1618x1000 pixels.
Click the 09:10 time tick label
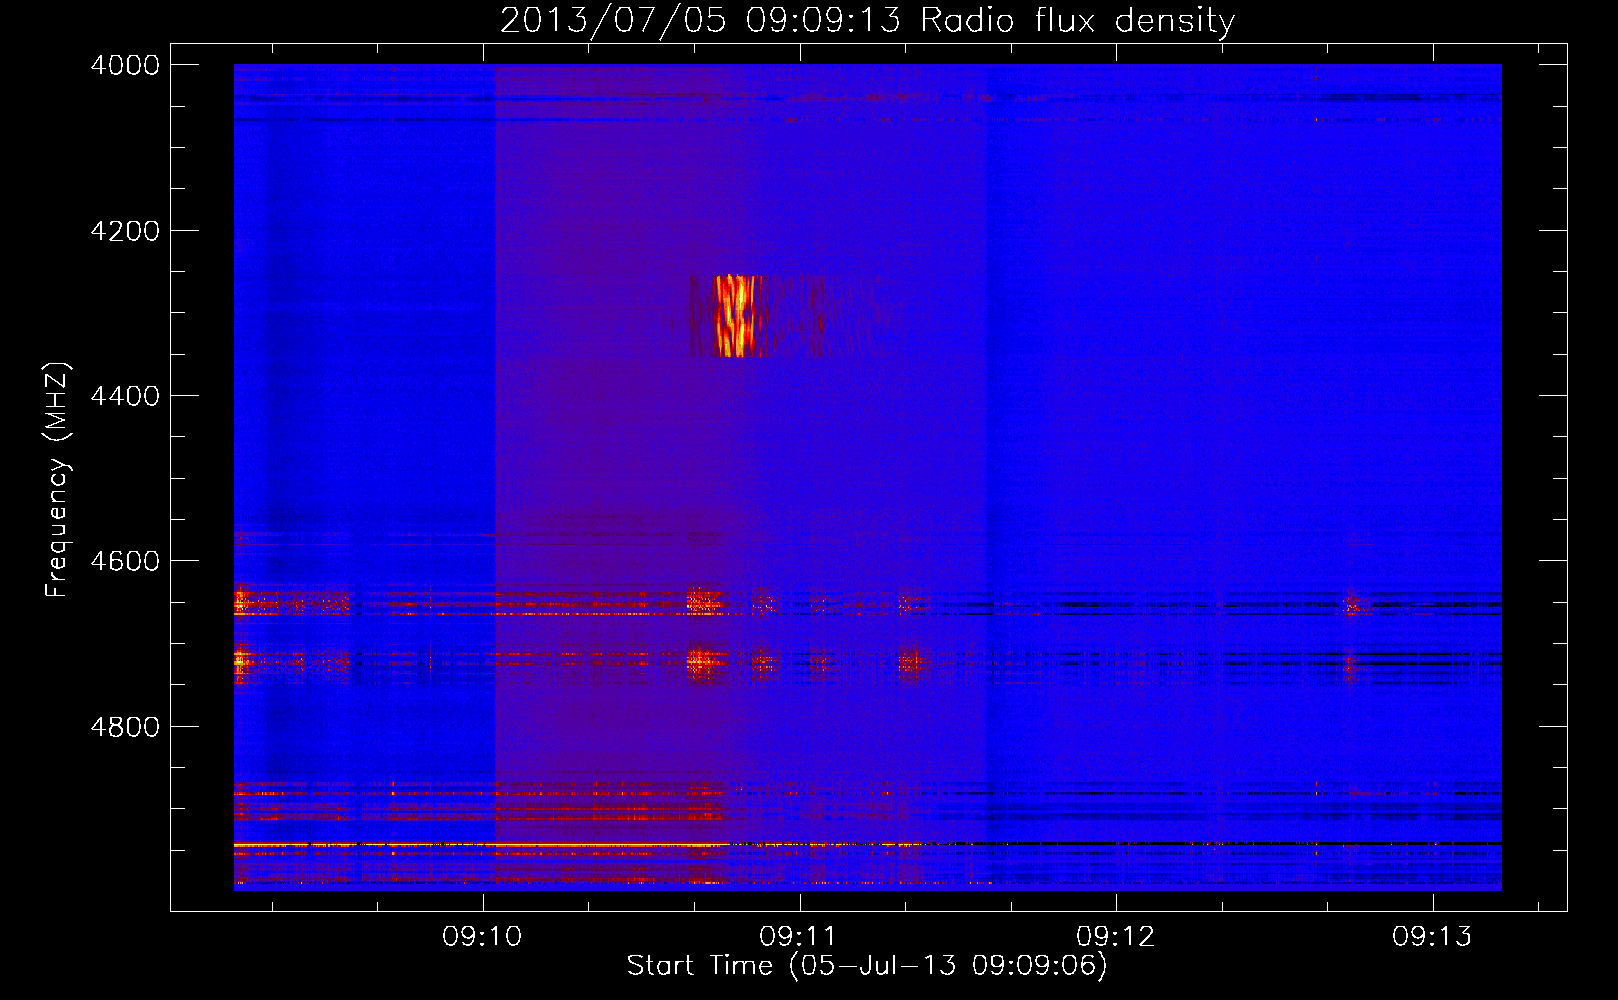pyautogui.click(x=483, y=936)
